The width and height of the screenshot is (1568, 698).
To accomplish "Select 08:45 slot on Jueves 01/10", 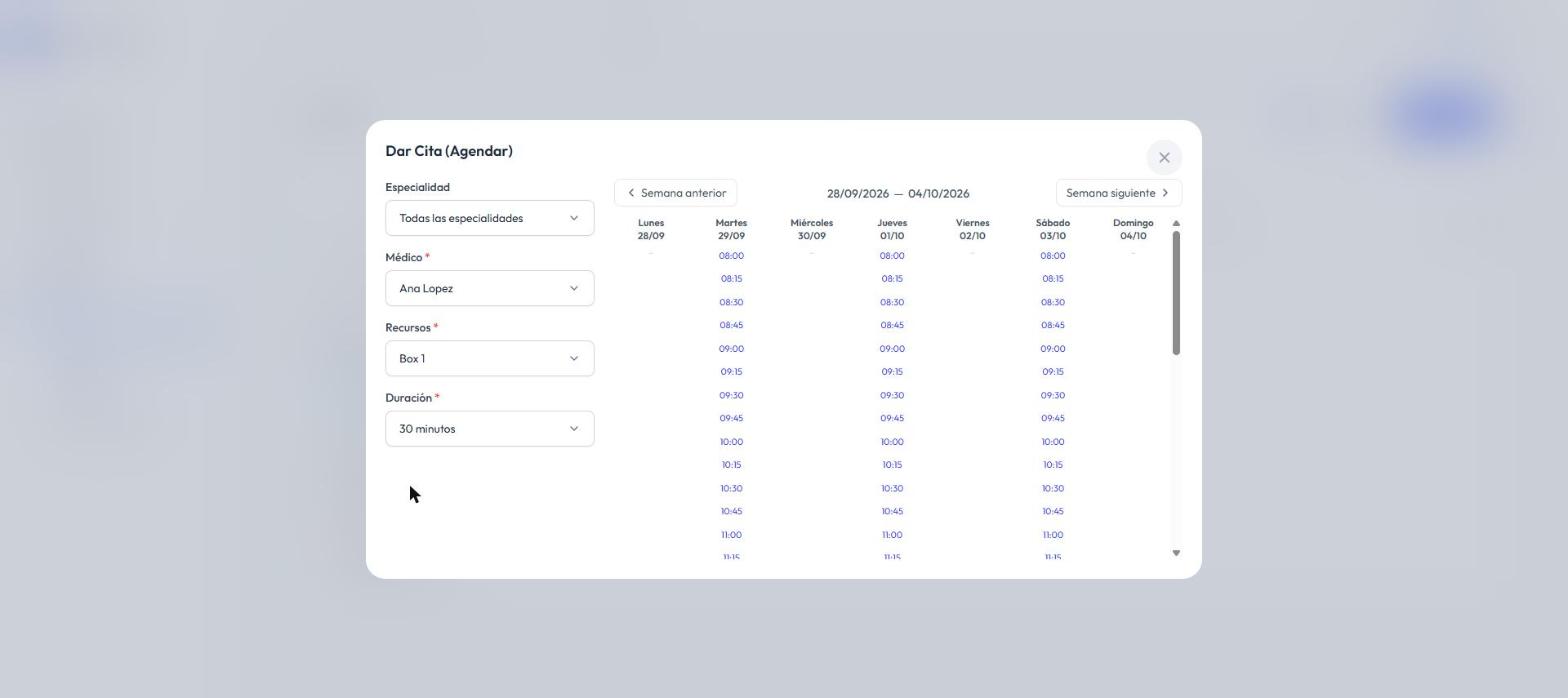I will coord(892,325).
